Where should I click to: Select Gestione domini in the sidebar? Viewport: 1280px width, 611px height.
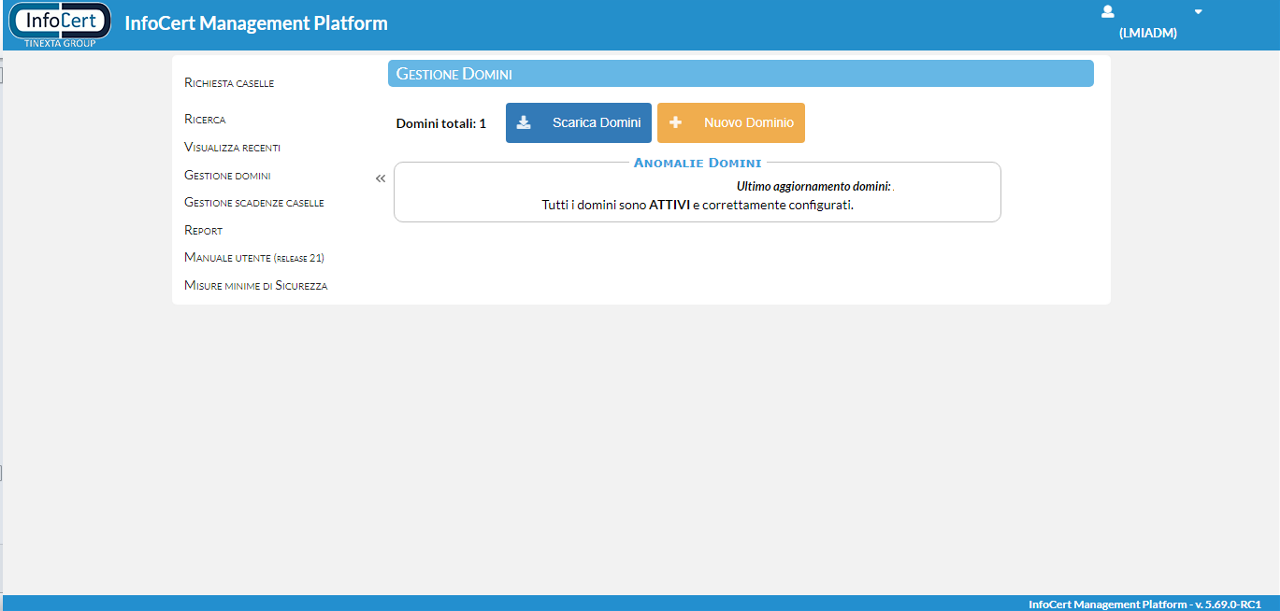pos(227,175)
